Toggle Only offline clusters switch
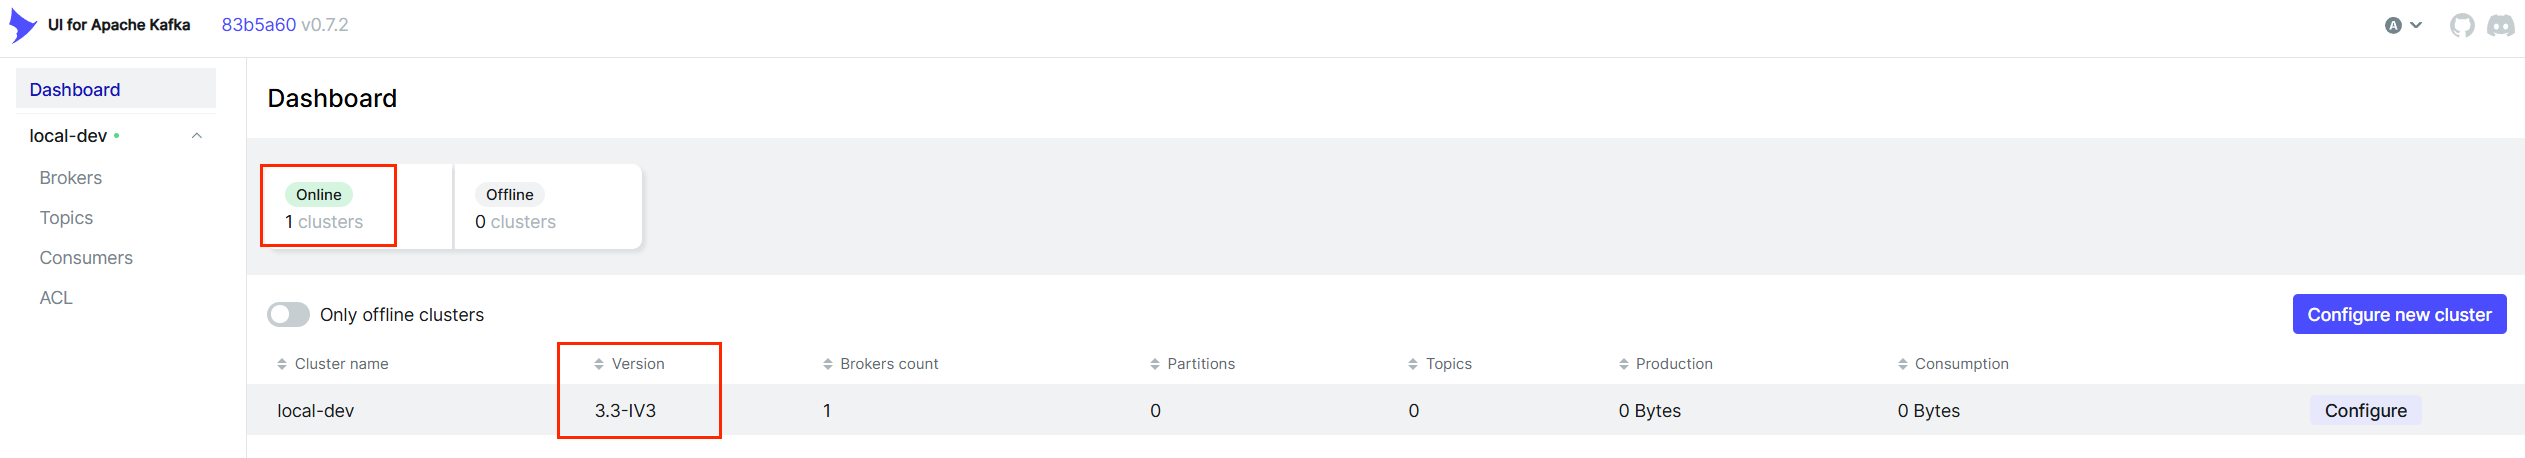Viewport: 2525px width, 458px height. tap(288, 315)
